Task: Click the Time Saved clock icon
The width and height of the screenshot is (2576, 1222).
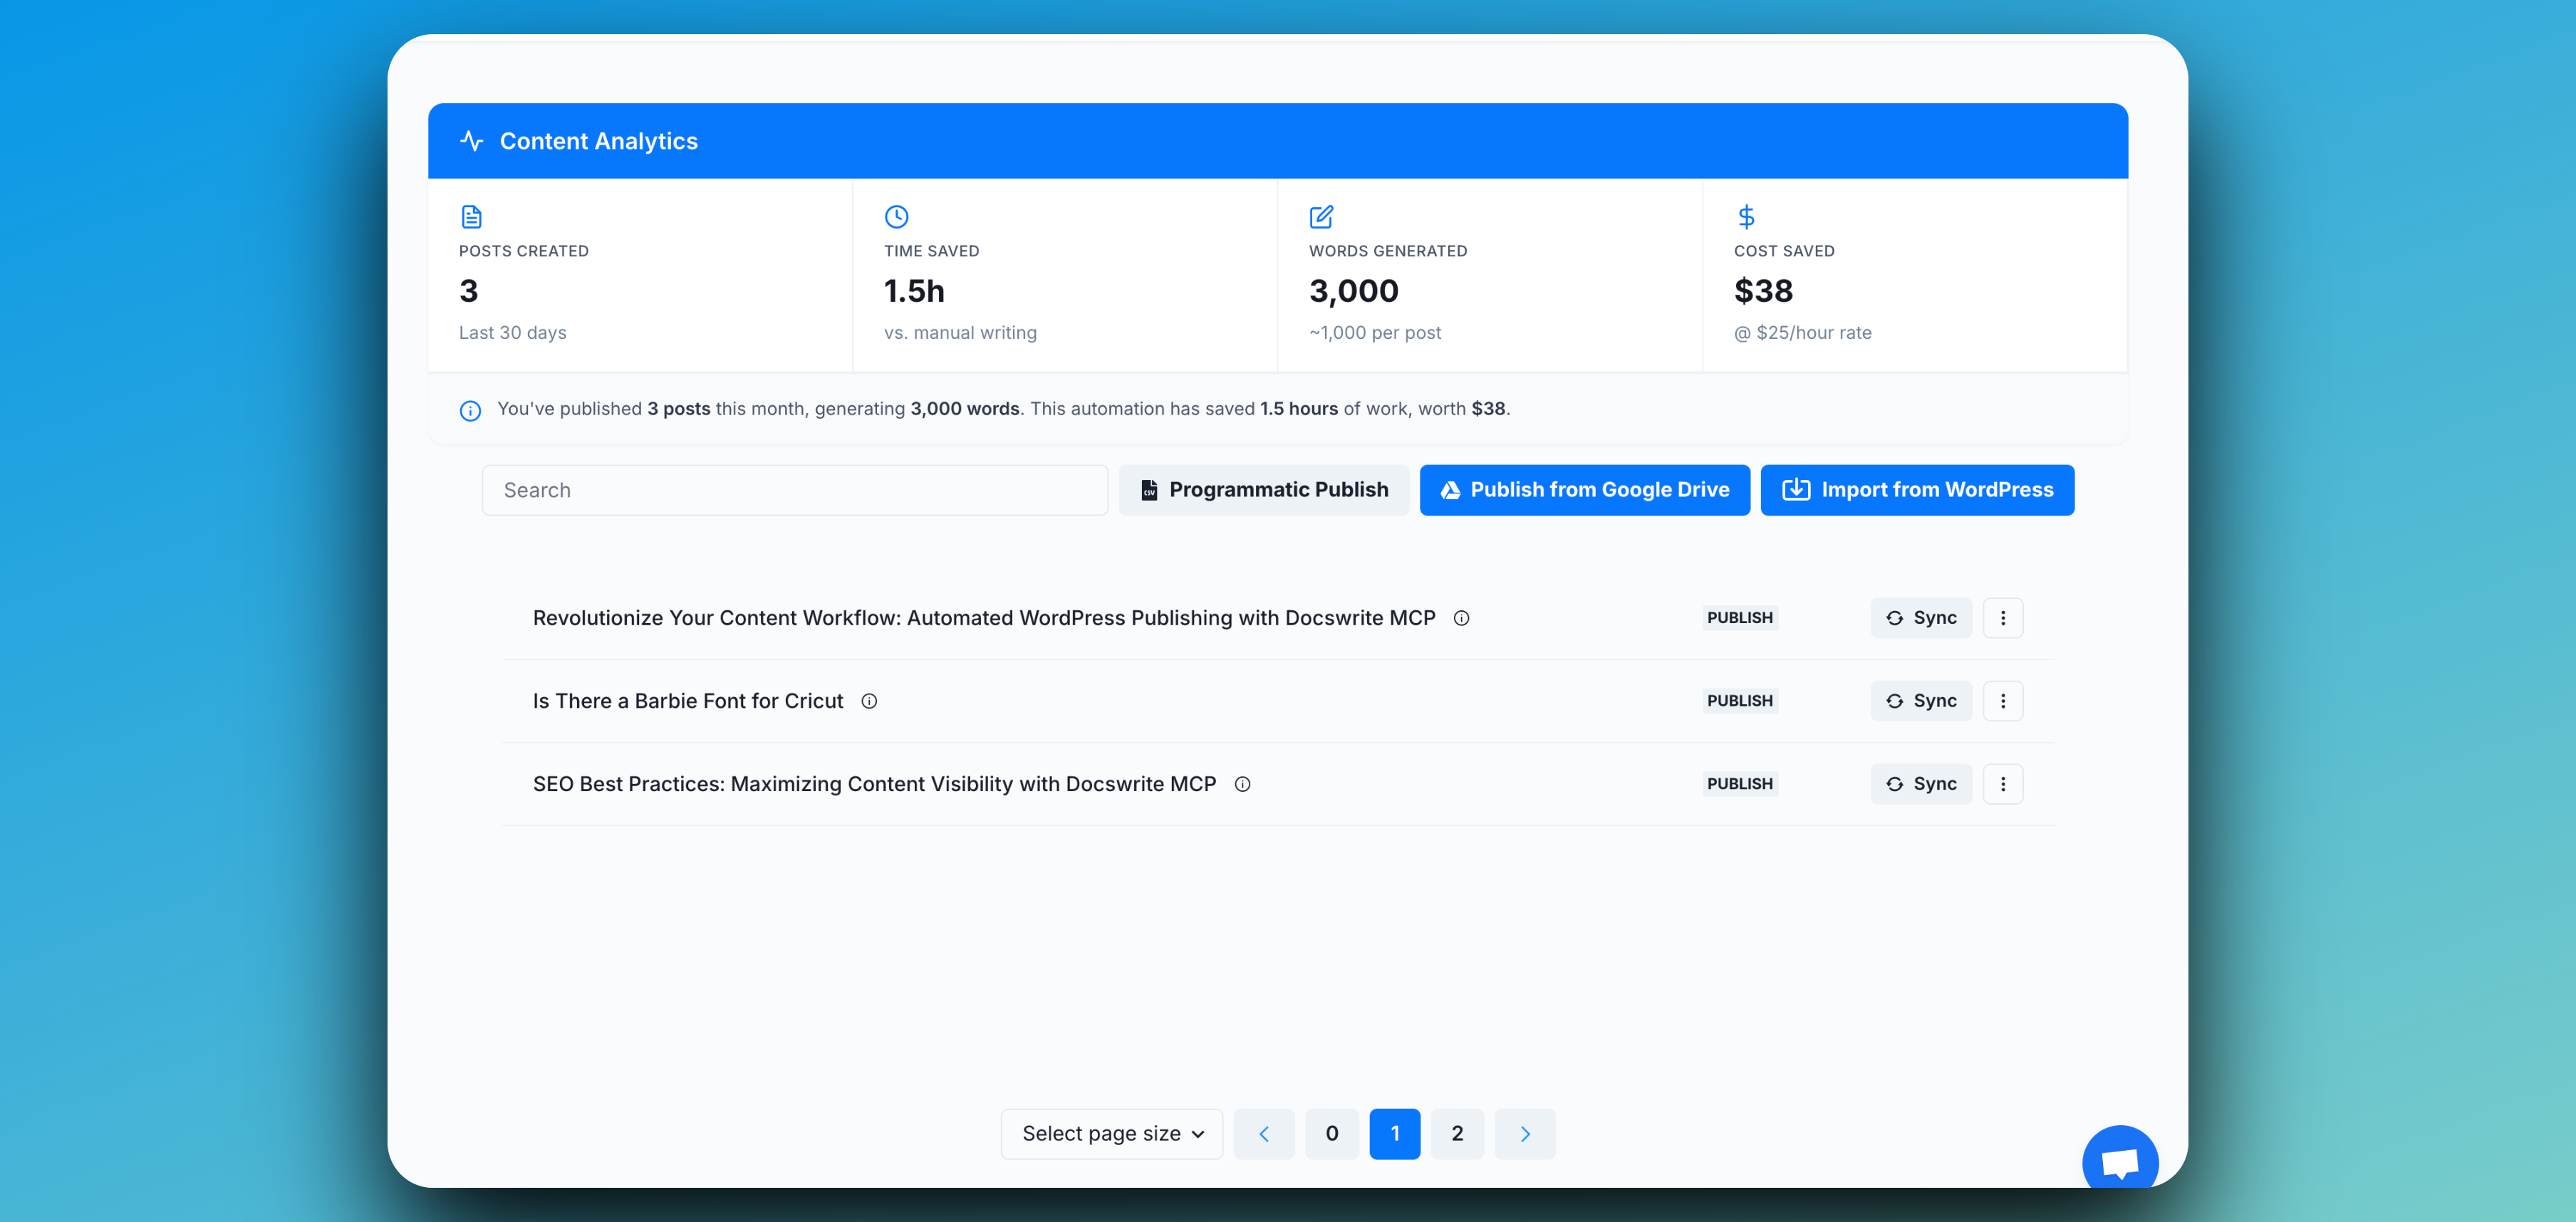Action: point(896,216)
